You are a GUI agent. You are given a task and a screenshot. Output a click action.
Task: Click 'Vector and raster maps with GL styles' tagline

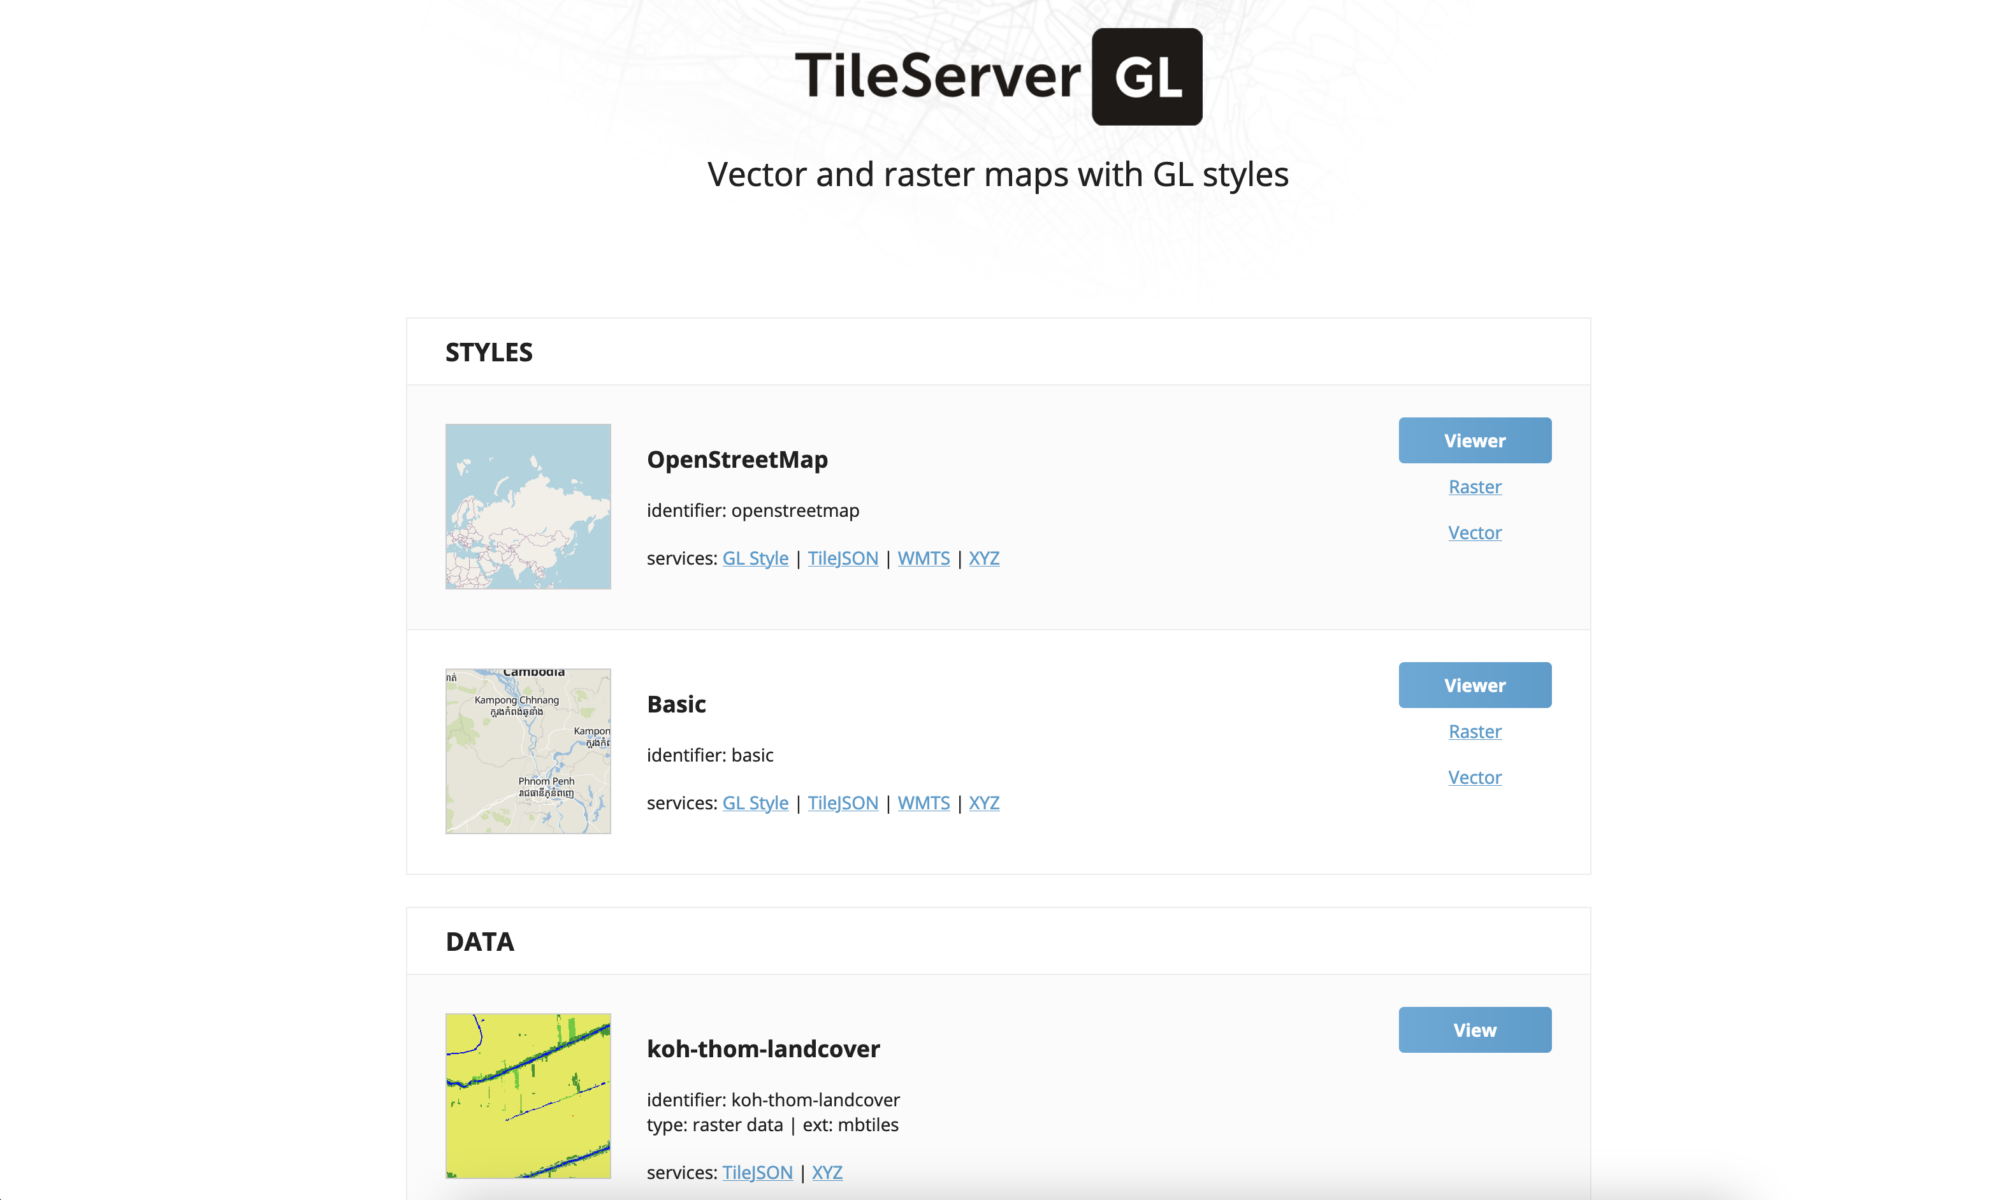(x=998, y=174)
